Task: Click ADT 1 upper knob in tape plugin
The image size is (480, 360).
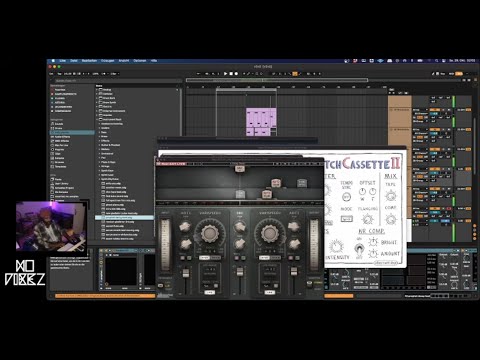Action: click(184, 227)
